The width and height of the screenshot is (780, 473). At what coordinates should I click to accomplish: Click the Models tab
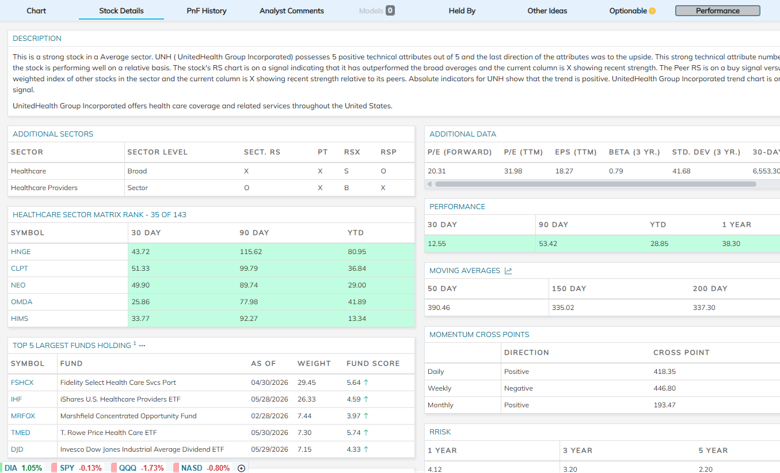(371, 10)
